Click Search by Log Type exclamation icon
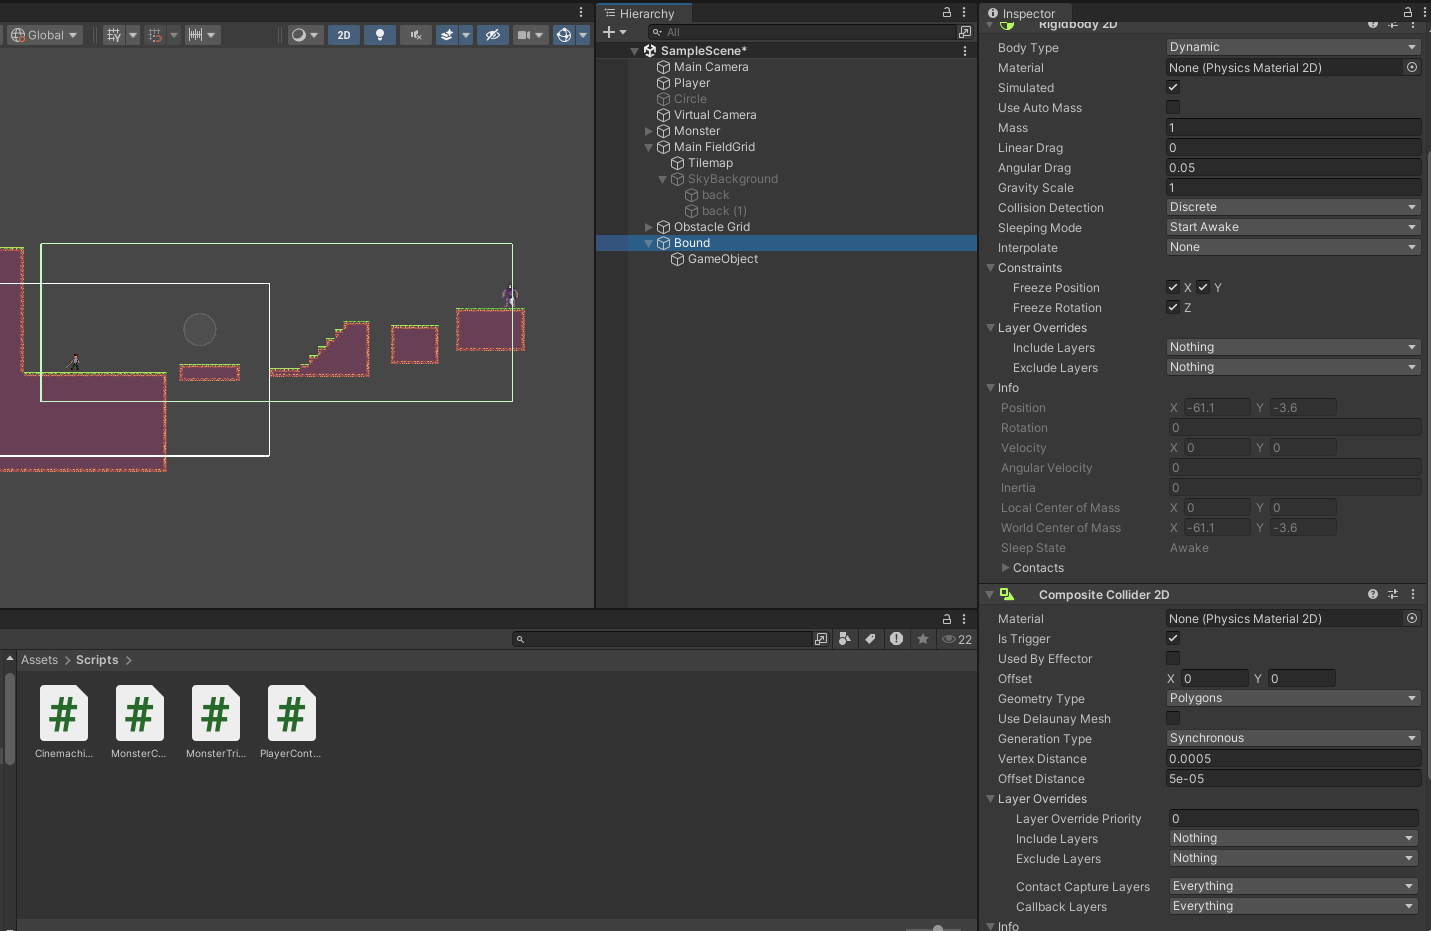 [x=897, y=639]
